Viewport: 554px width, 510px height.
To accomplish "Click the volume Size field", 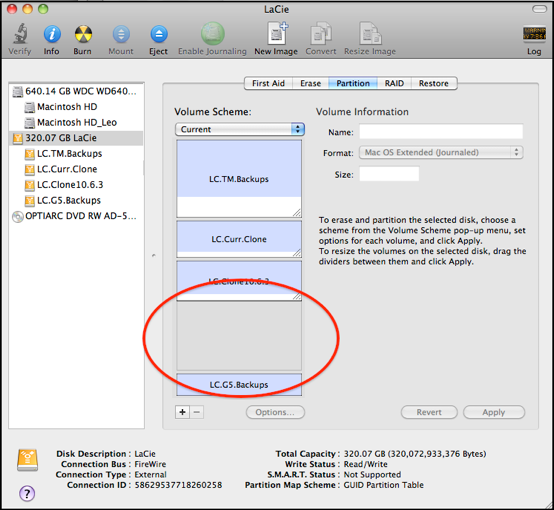I will pos(389,174).
